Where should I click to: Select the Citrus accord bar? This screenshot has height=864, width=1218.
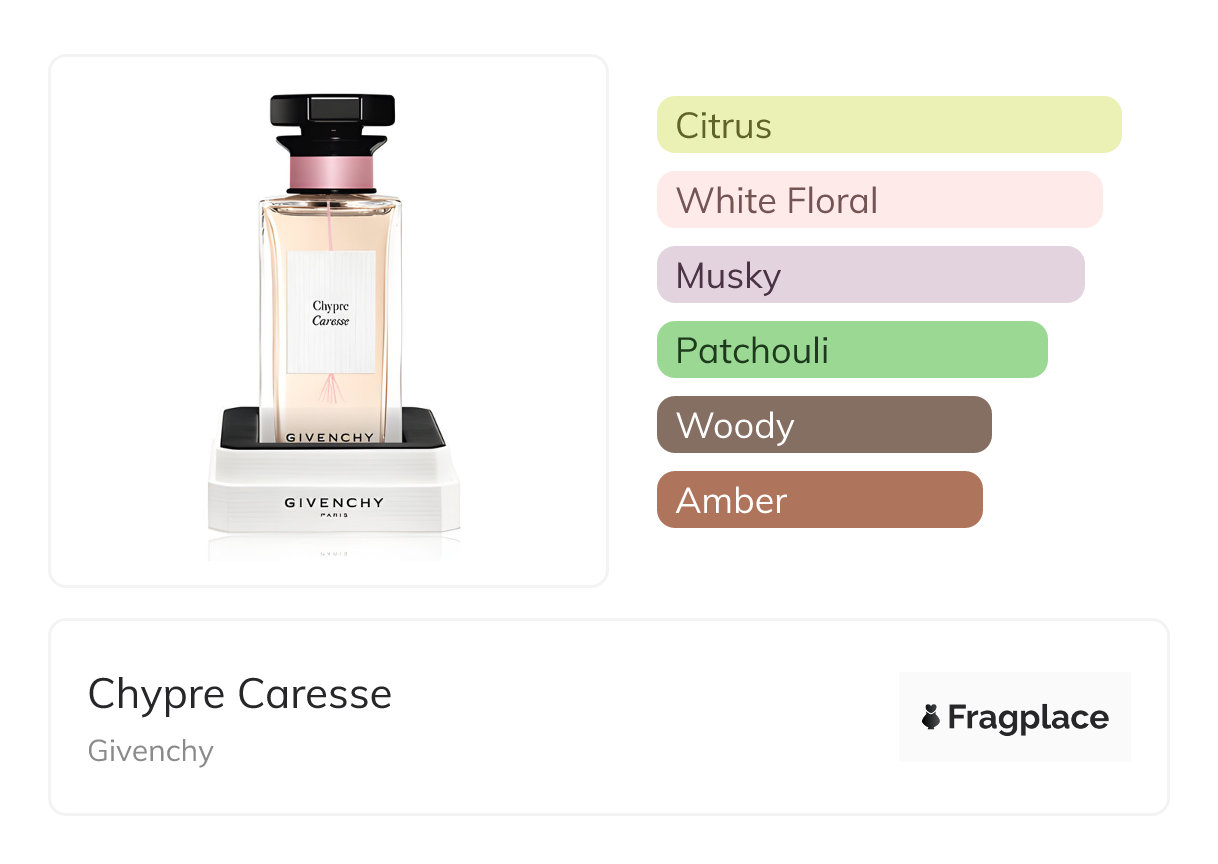coord(888,125)
